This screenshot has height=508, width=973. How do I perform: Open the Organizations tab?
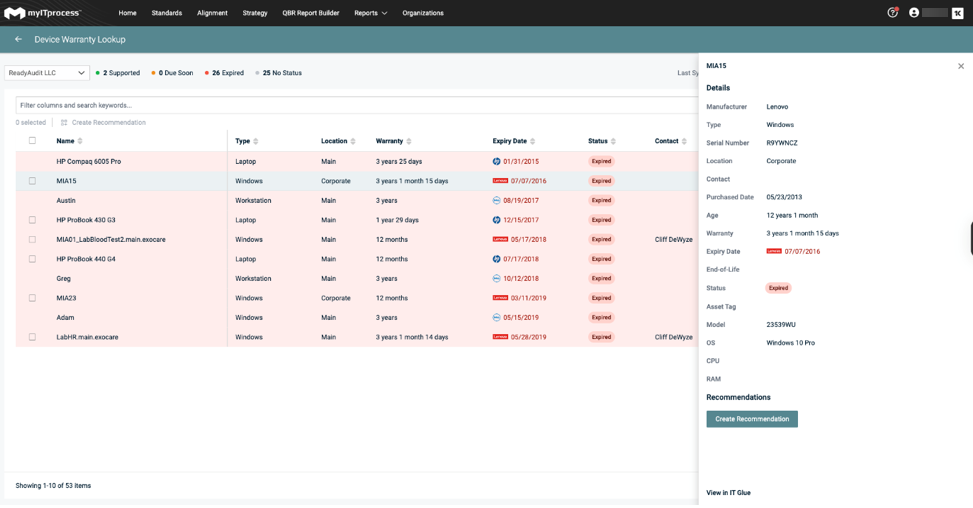tap(423, 13)
